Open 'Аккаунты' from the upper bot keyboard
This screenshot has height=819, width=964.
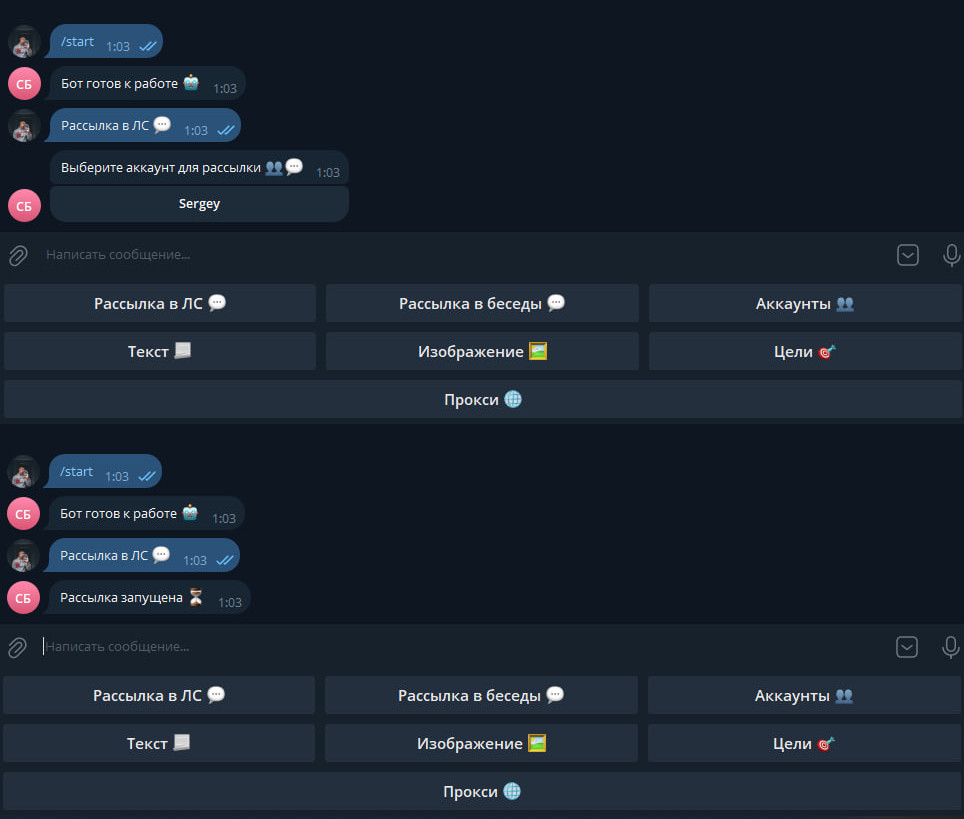click(804, 303)
